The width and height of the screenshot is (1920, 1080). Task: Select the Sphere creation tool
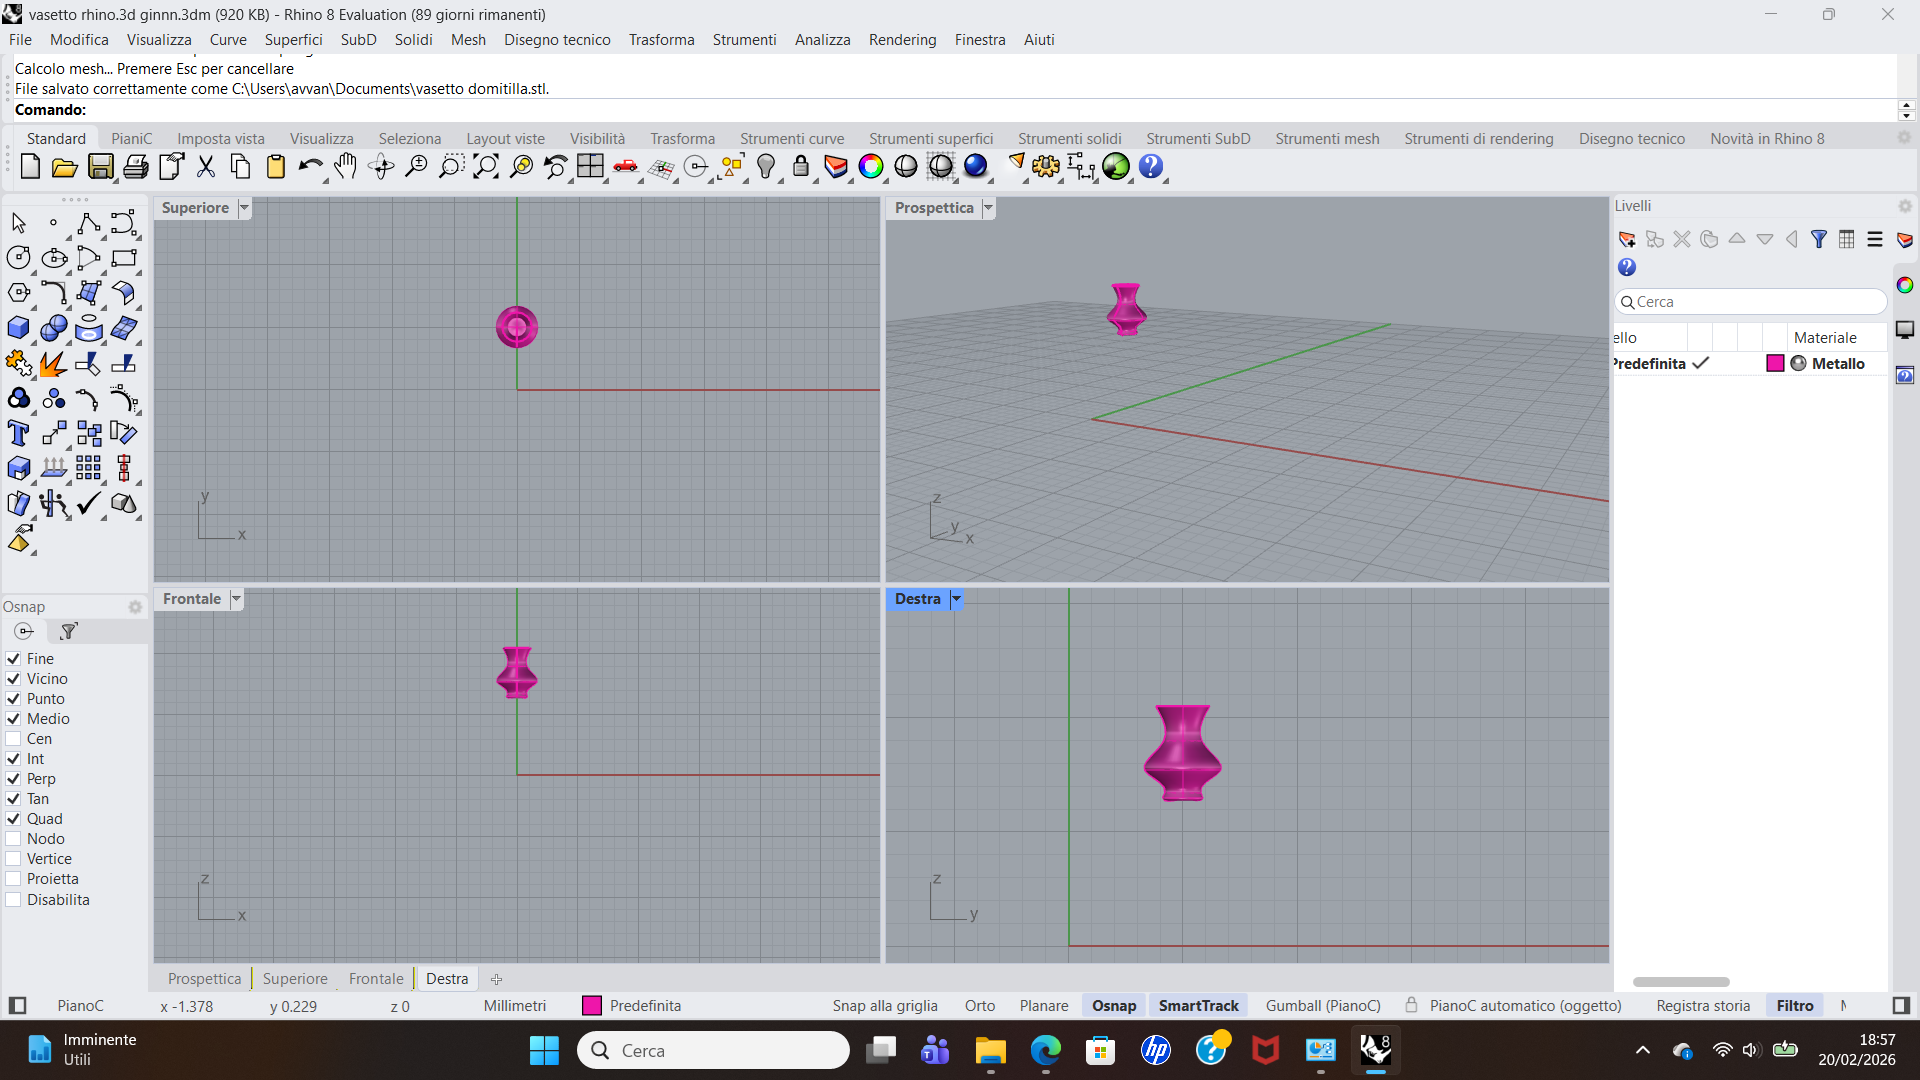(54, 328)
